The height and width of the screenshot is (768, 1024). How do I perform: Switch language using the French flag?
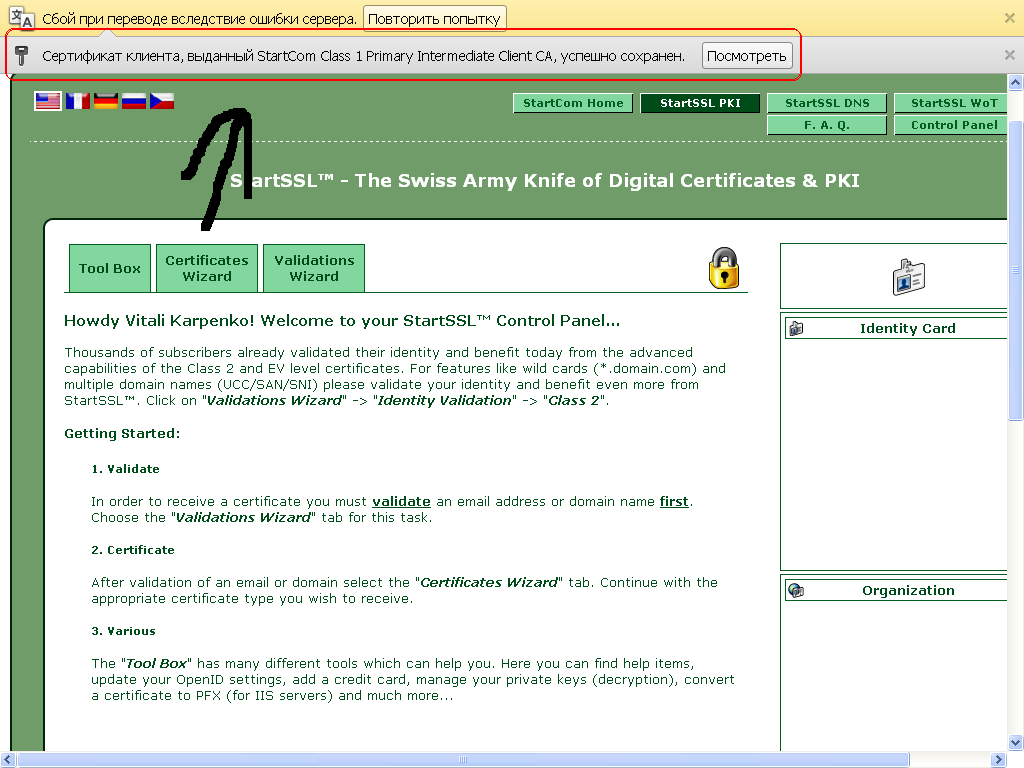(77, 100)
